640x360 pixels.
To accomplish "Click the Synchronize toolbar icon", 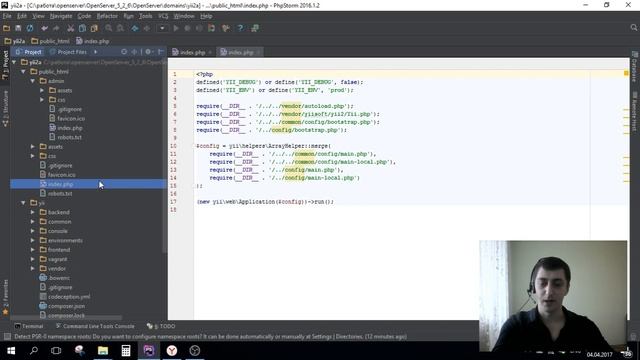I will [30, 28].
